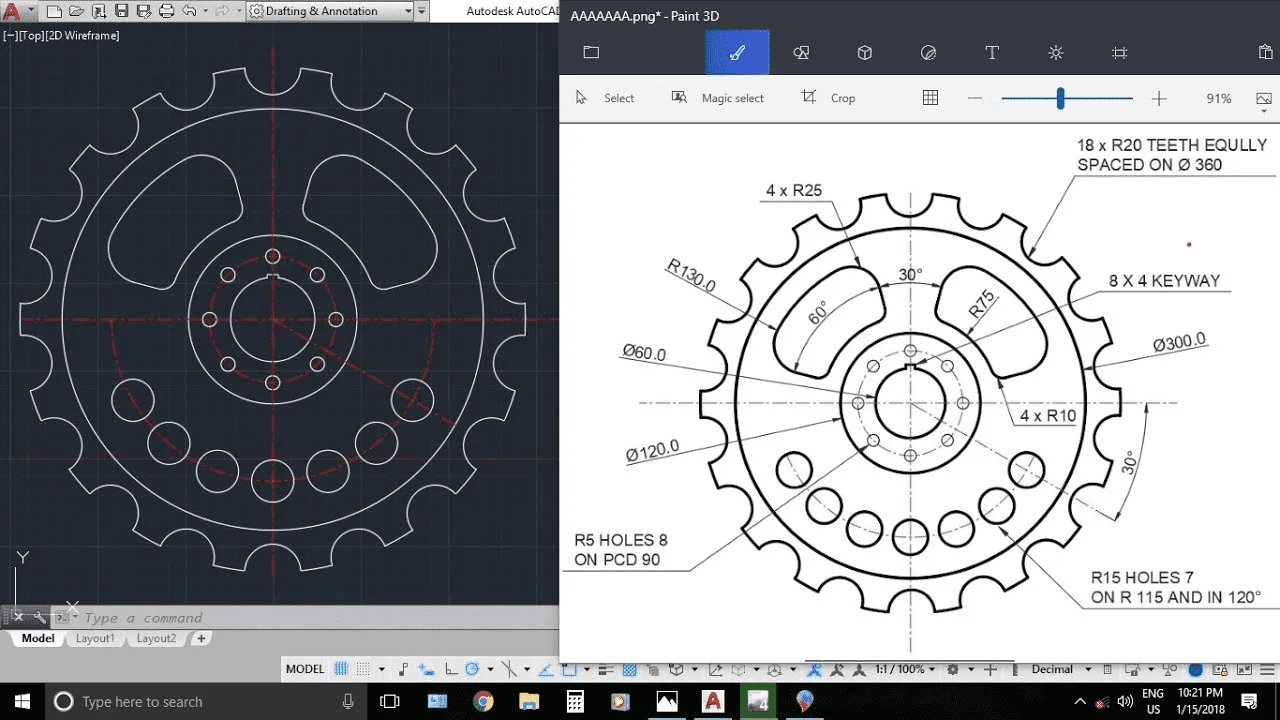The image size is (1280, 720).
Task: Toggle snap mode in status bar
Action: (364, 669)
